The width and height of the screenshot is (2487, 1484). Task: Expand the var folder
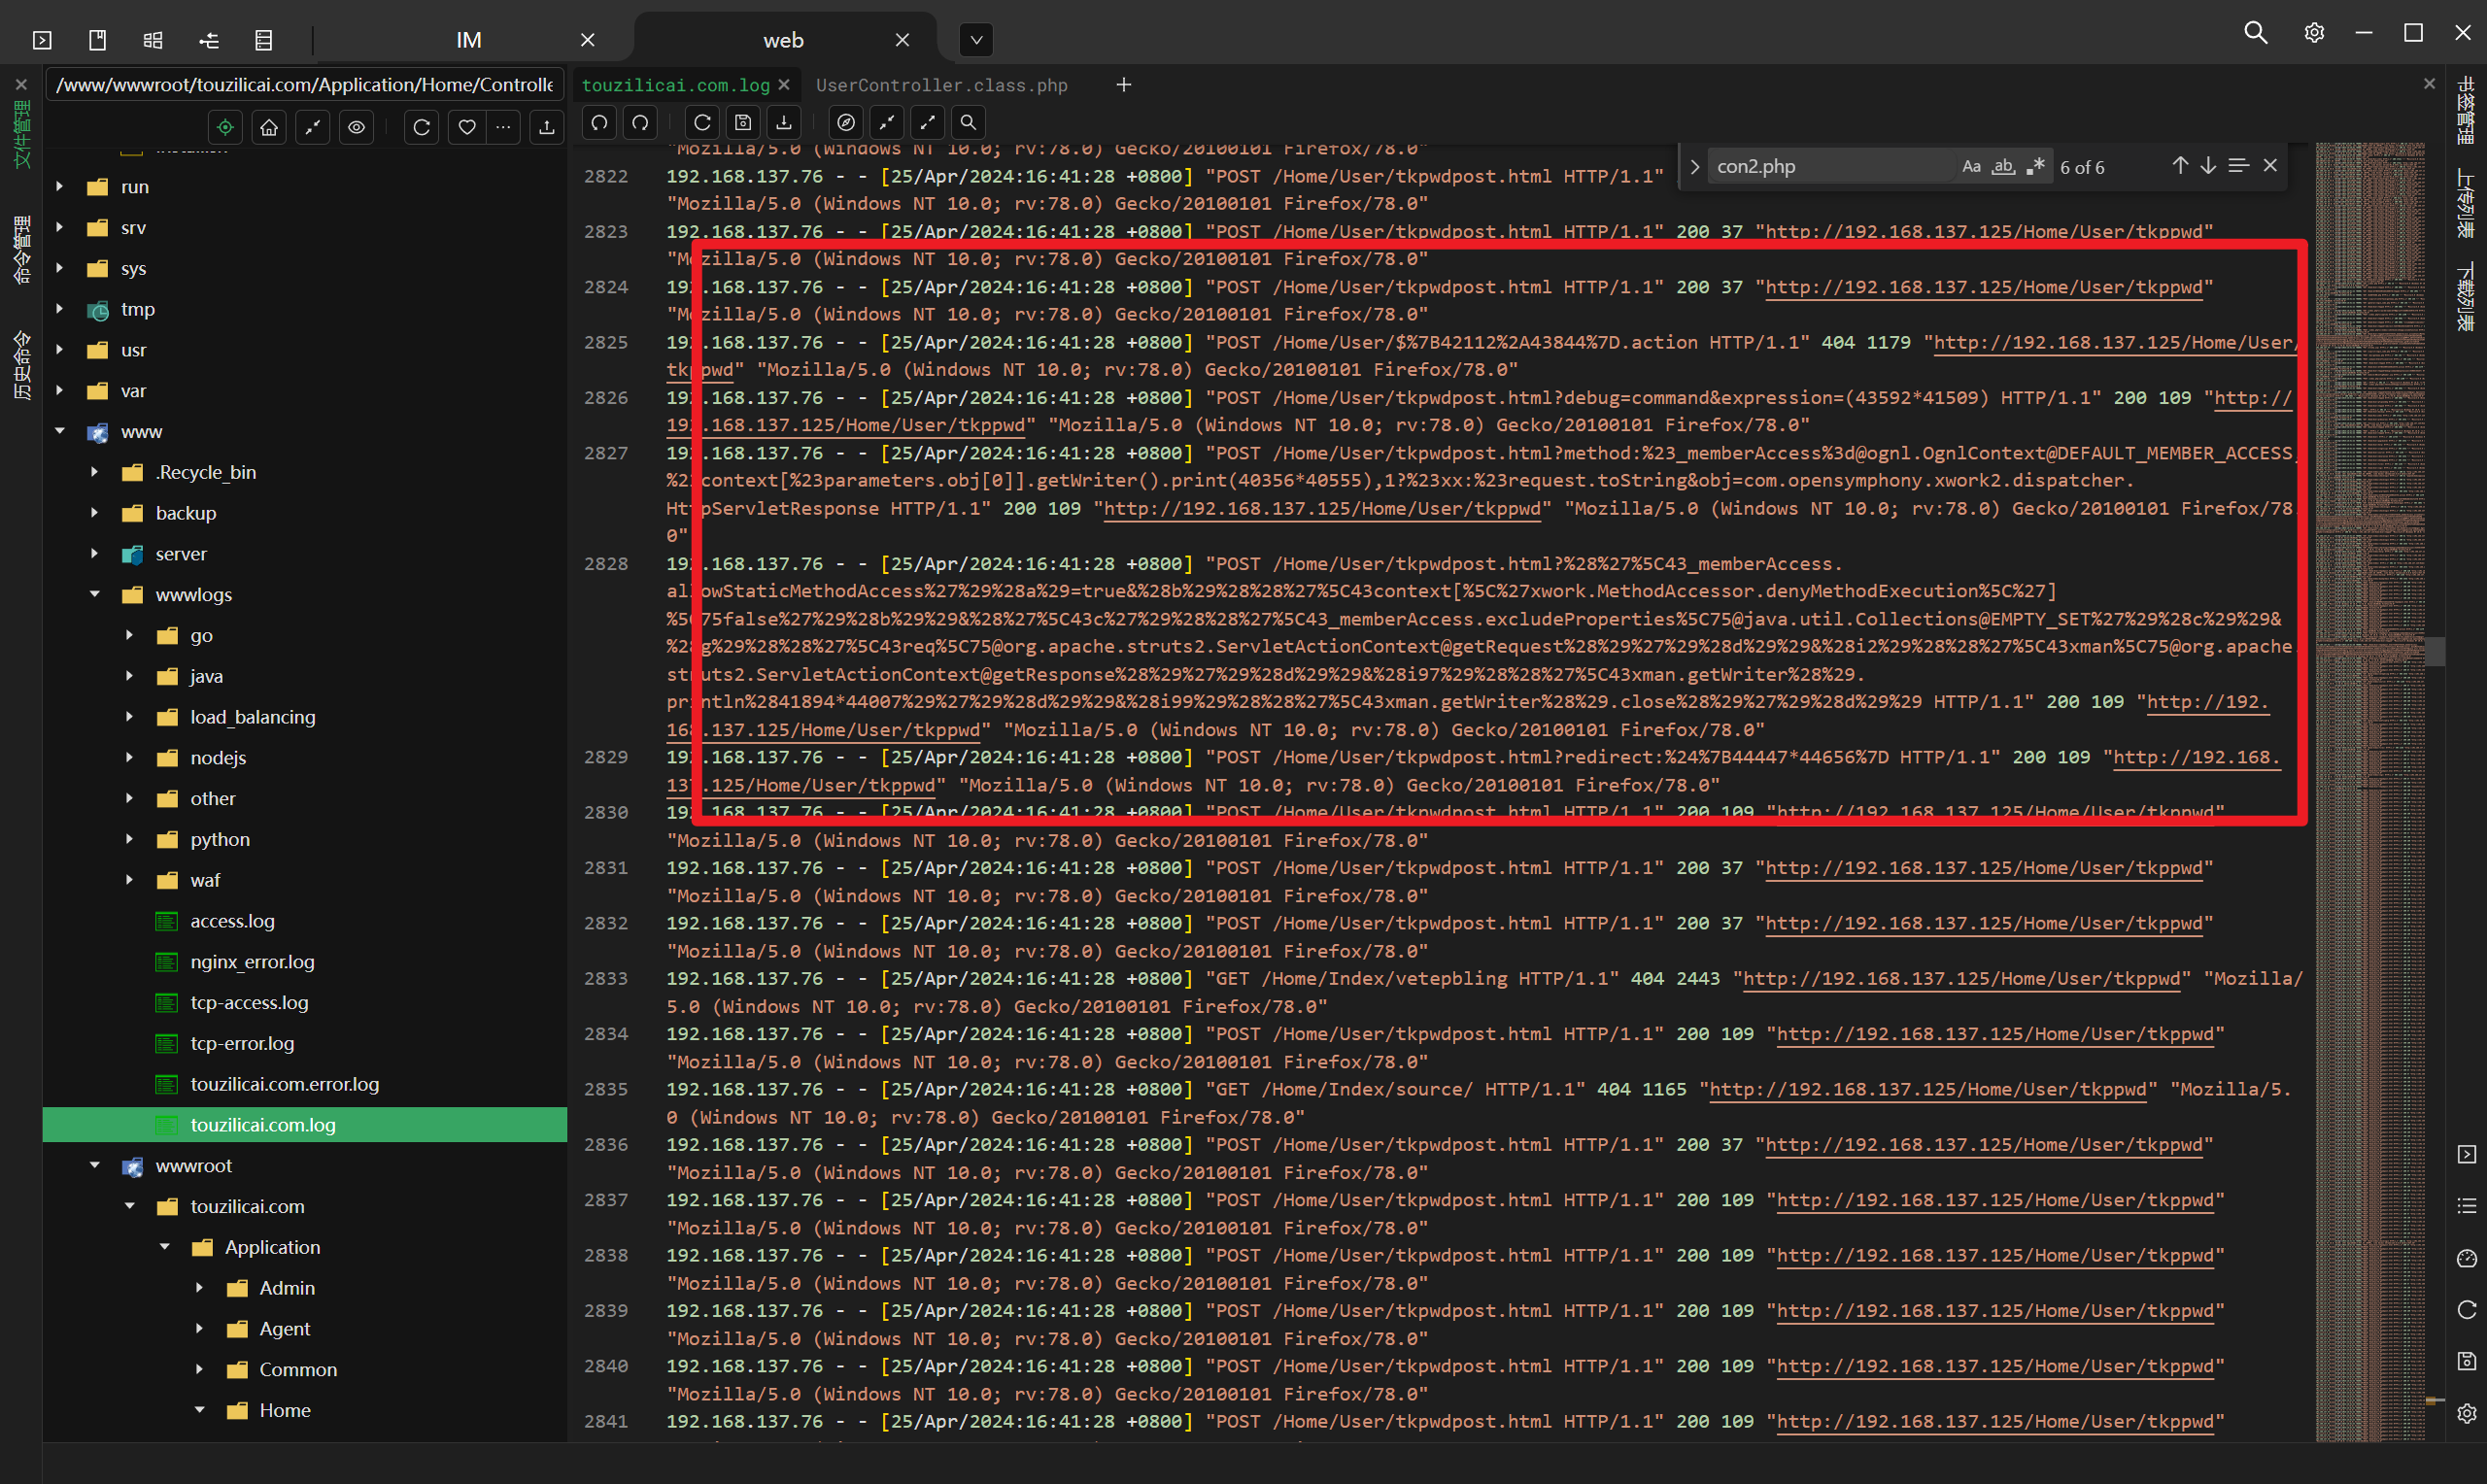pyautogui.click(x=60, y=391)
